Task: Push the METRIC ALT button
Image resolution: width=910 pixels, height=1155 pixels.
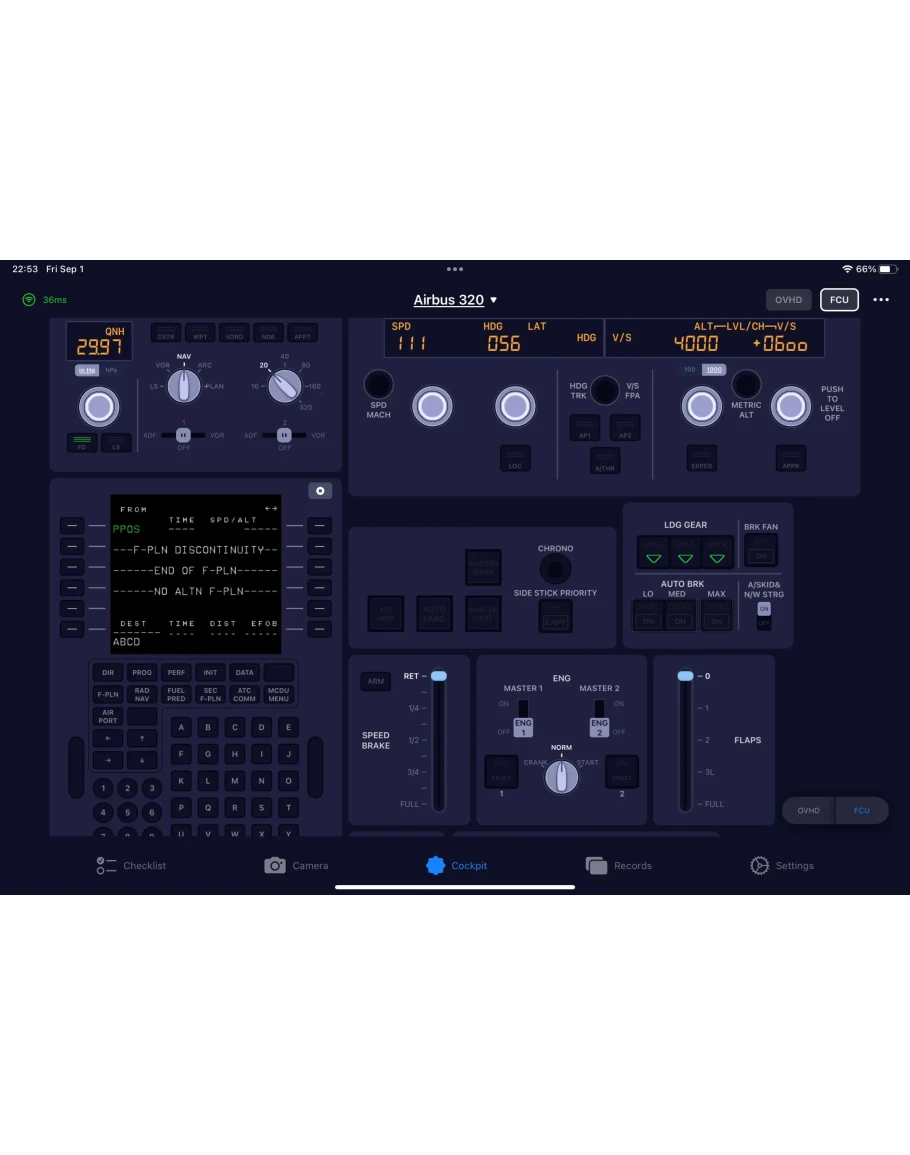Action: pos(746,384)
